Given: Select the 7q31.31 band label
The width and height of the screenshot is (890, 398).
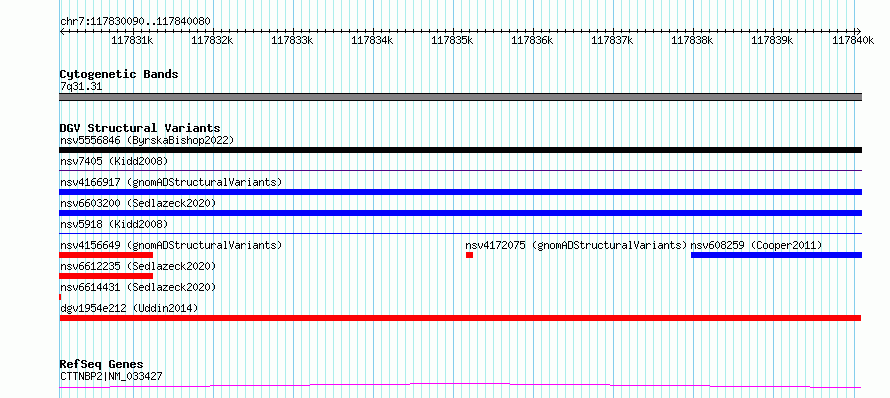Looking at the screenshot, I should [81, 86].
